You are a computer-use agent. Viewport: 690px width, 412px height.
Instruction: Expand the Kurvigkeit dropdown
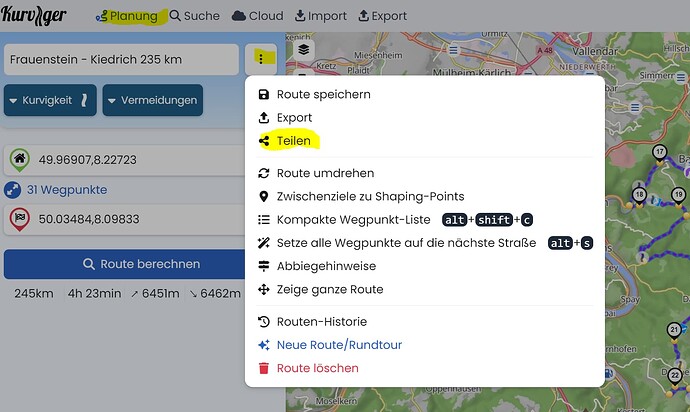pos(50,100)
